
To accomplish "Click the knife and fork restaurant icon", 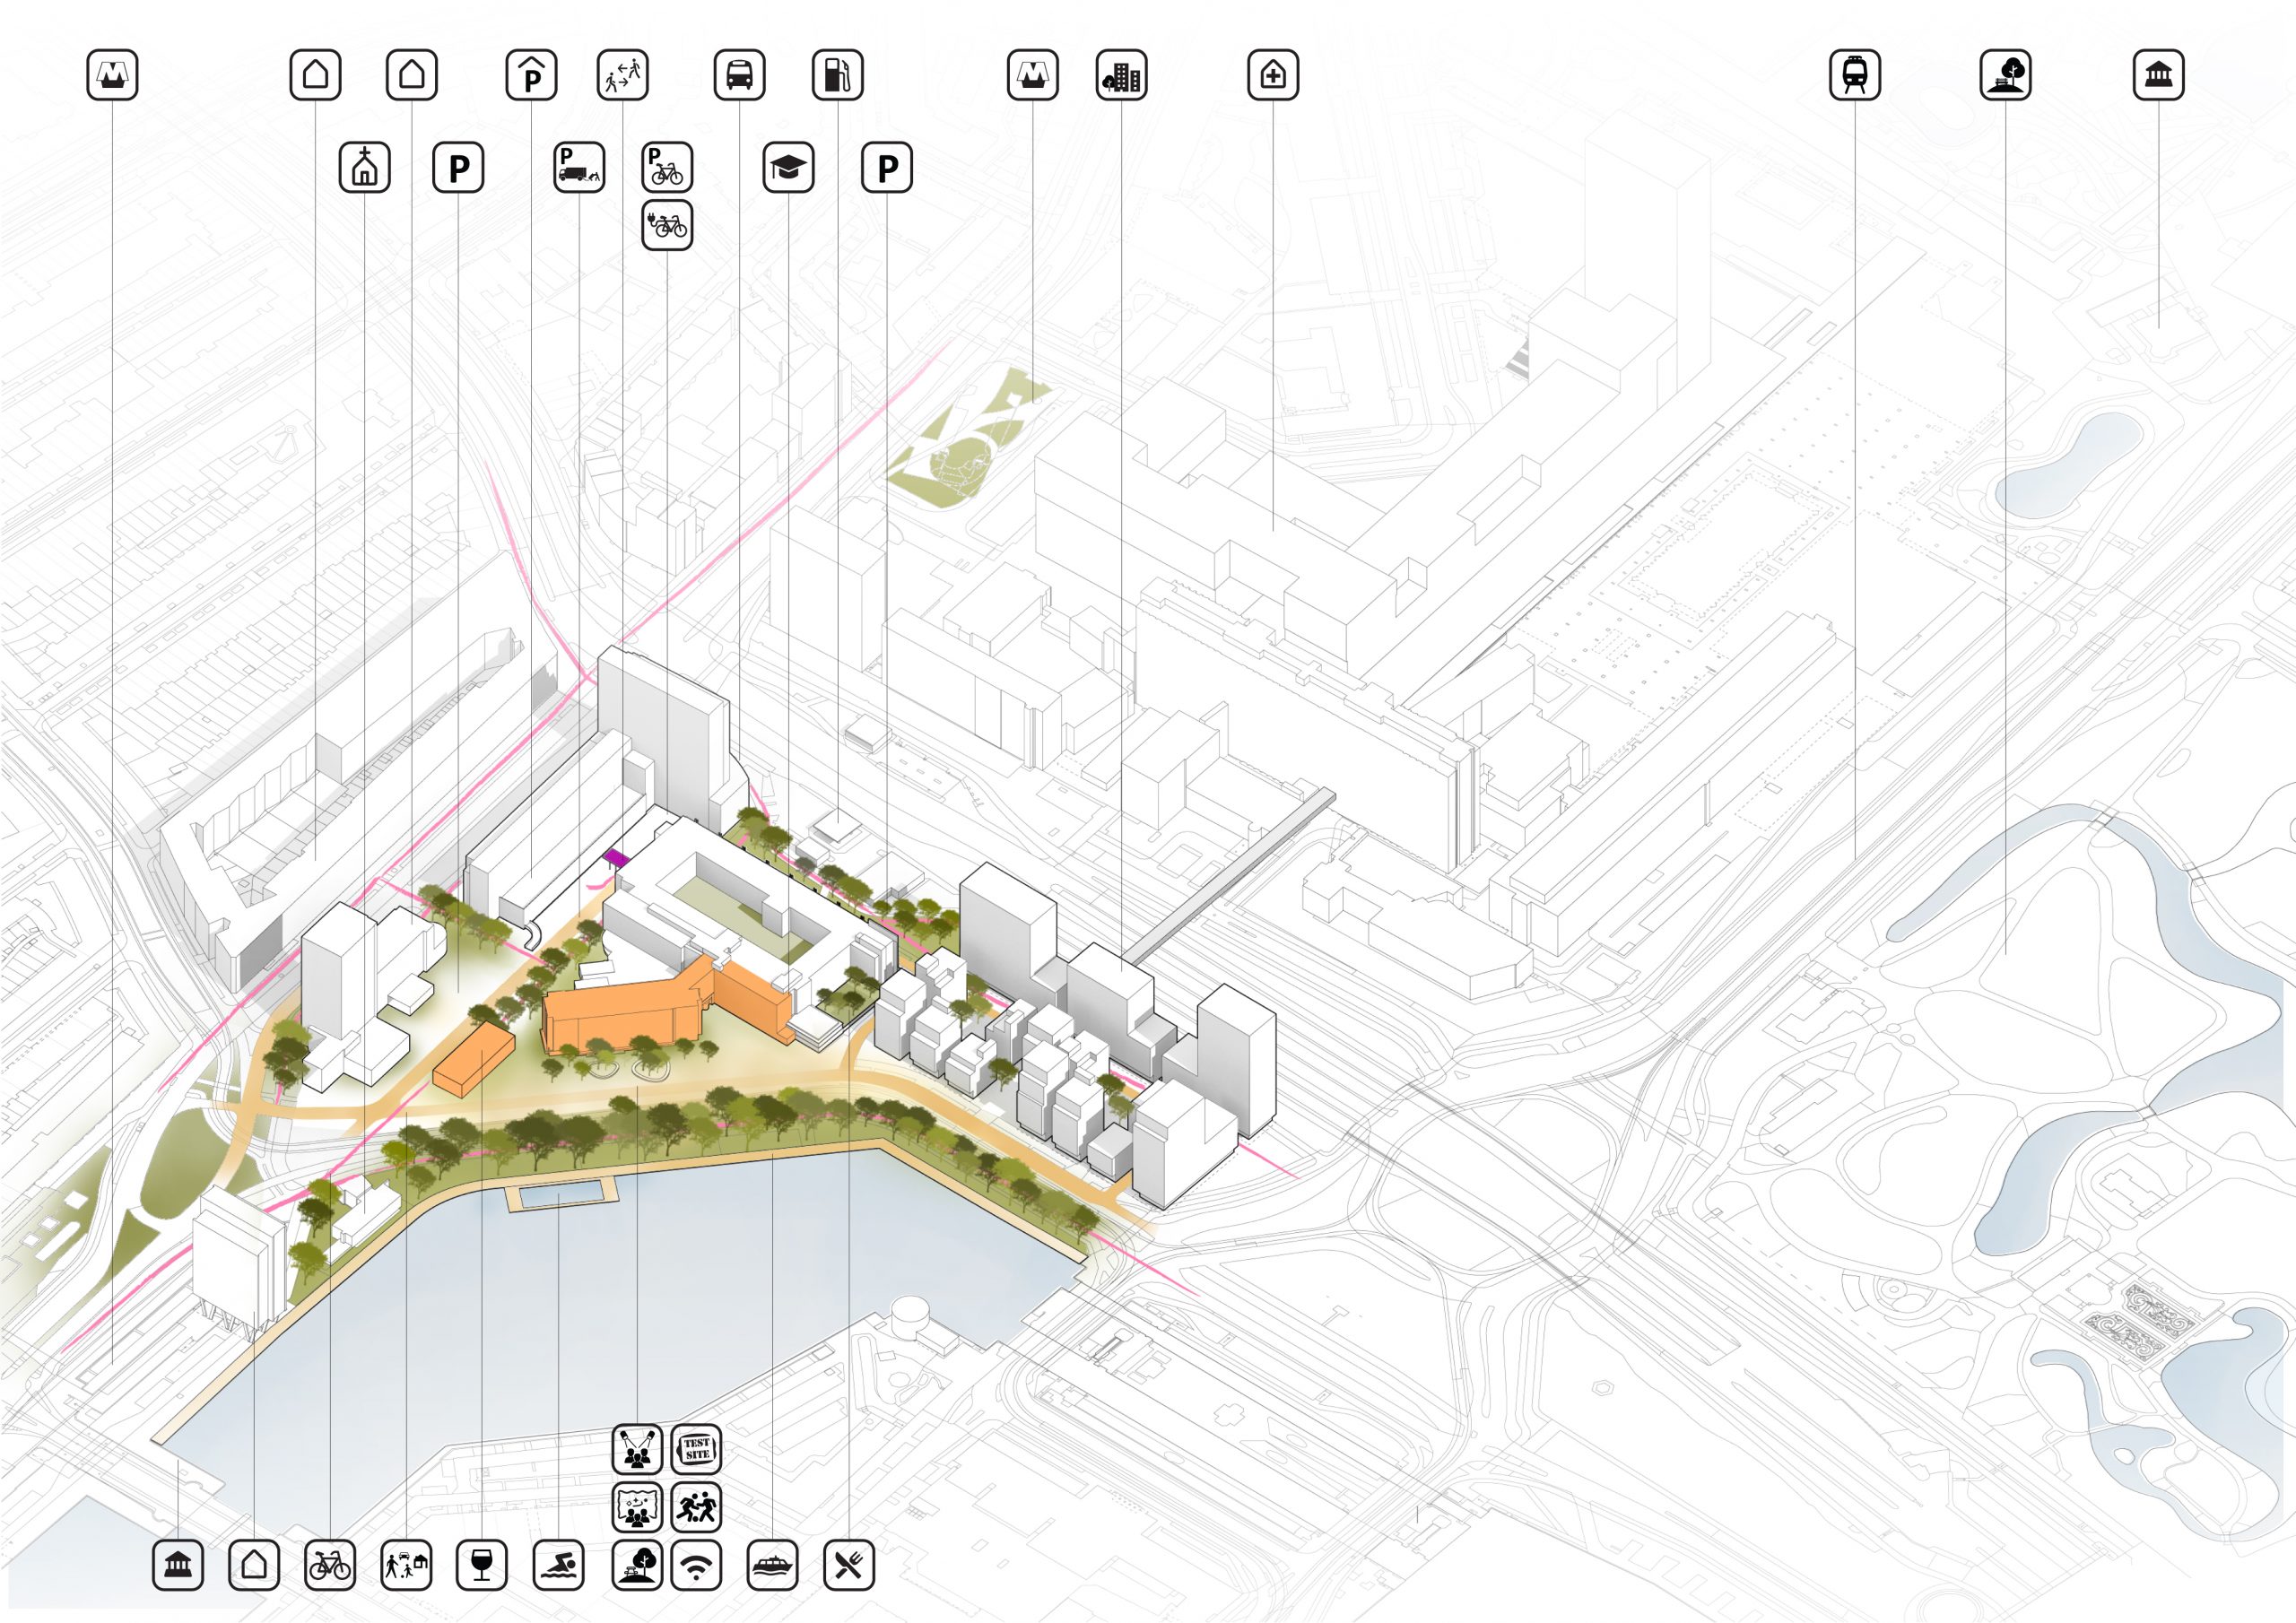I will click(849, 1565).
